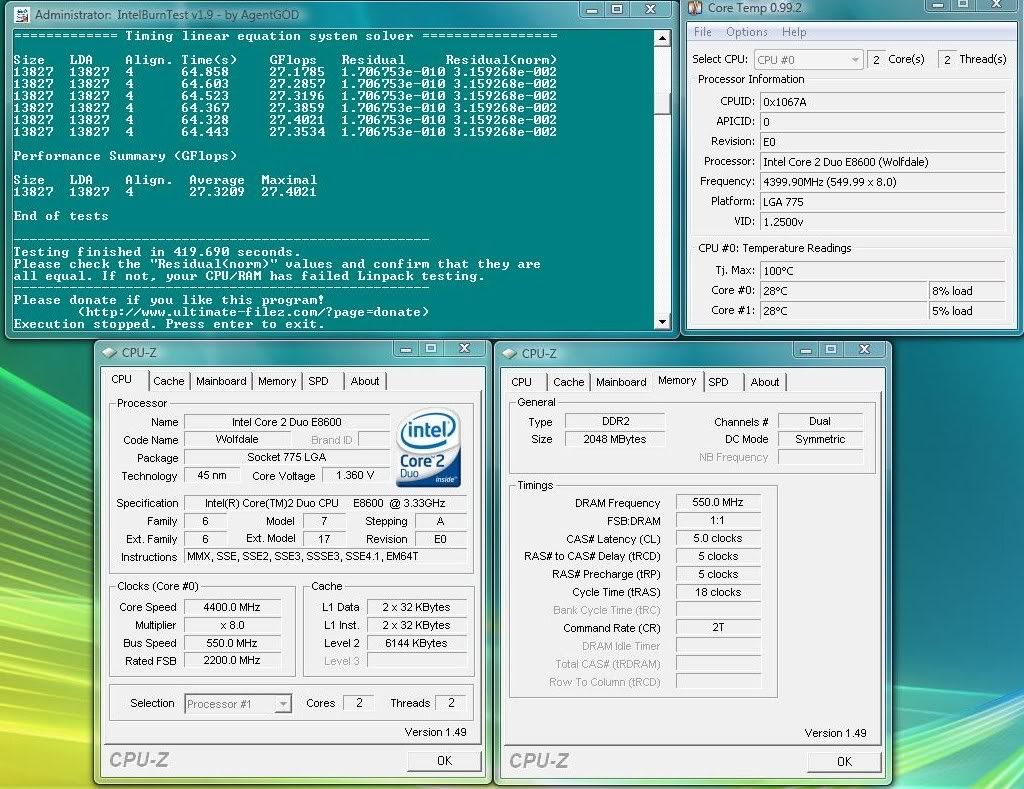The height and width of the screenshot is (789, 1024).
Task: Click the Maximal 27.4021 GFlops value
Action: (289, 192)
